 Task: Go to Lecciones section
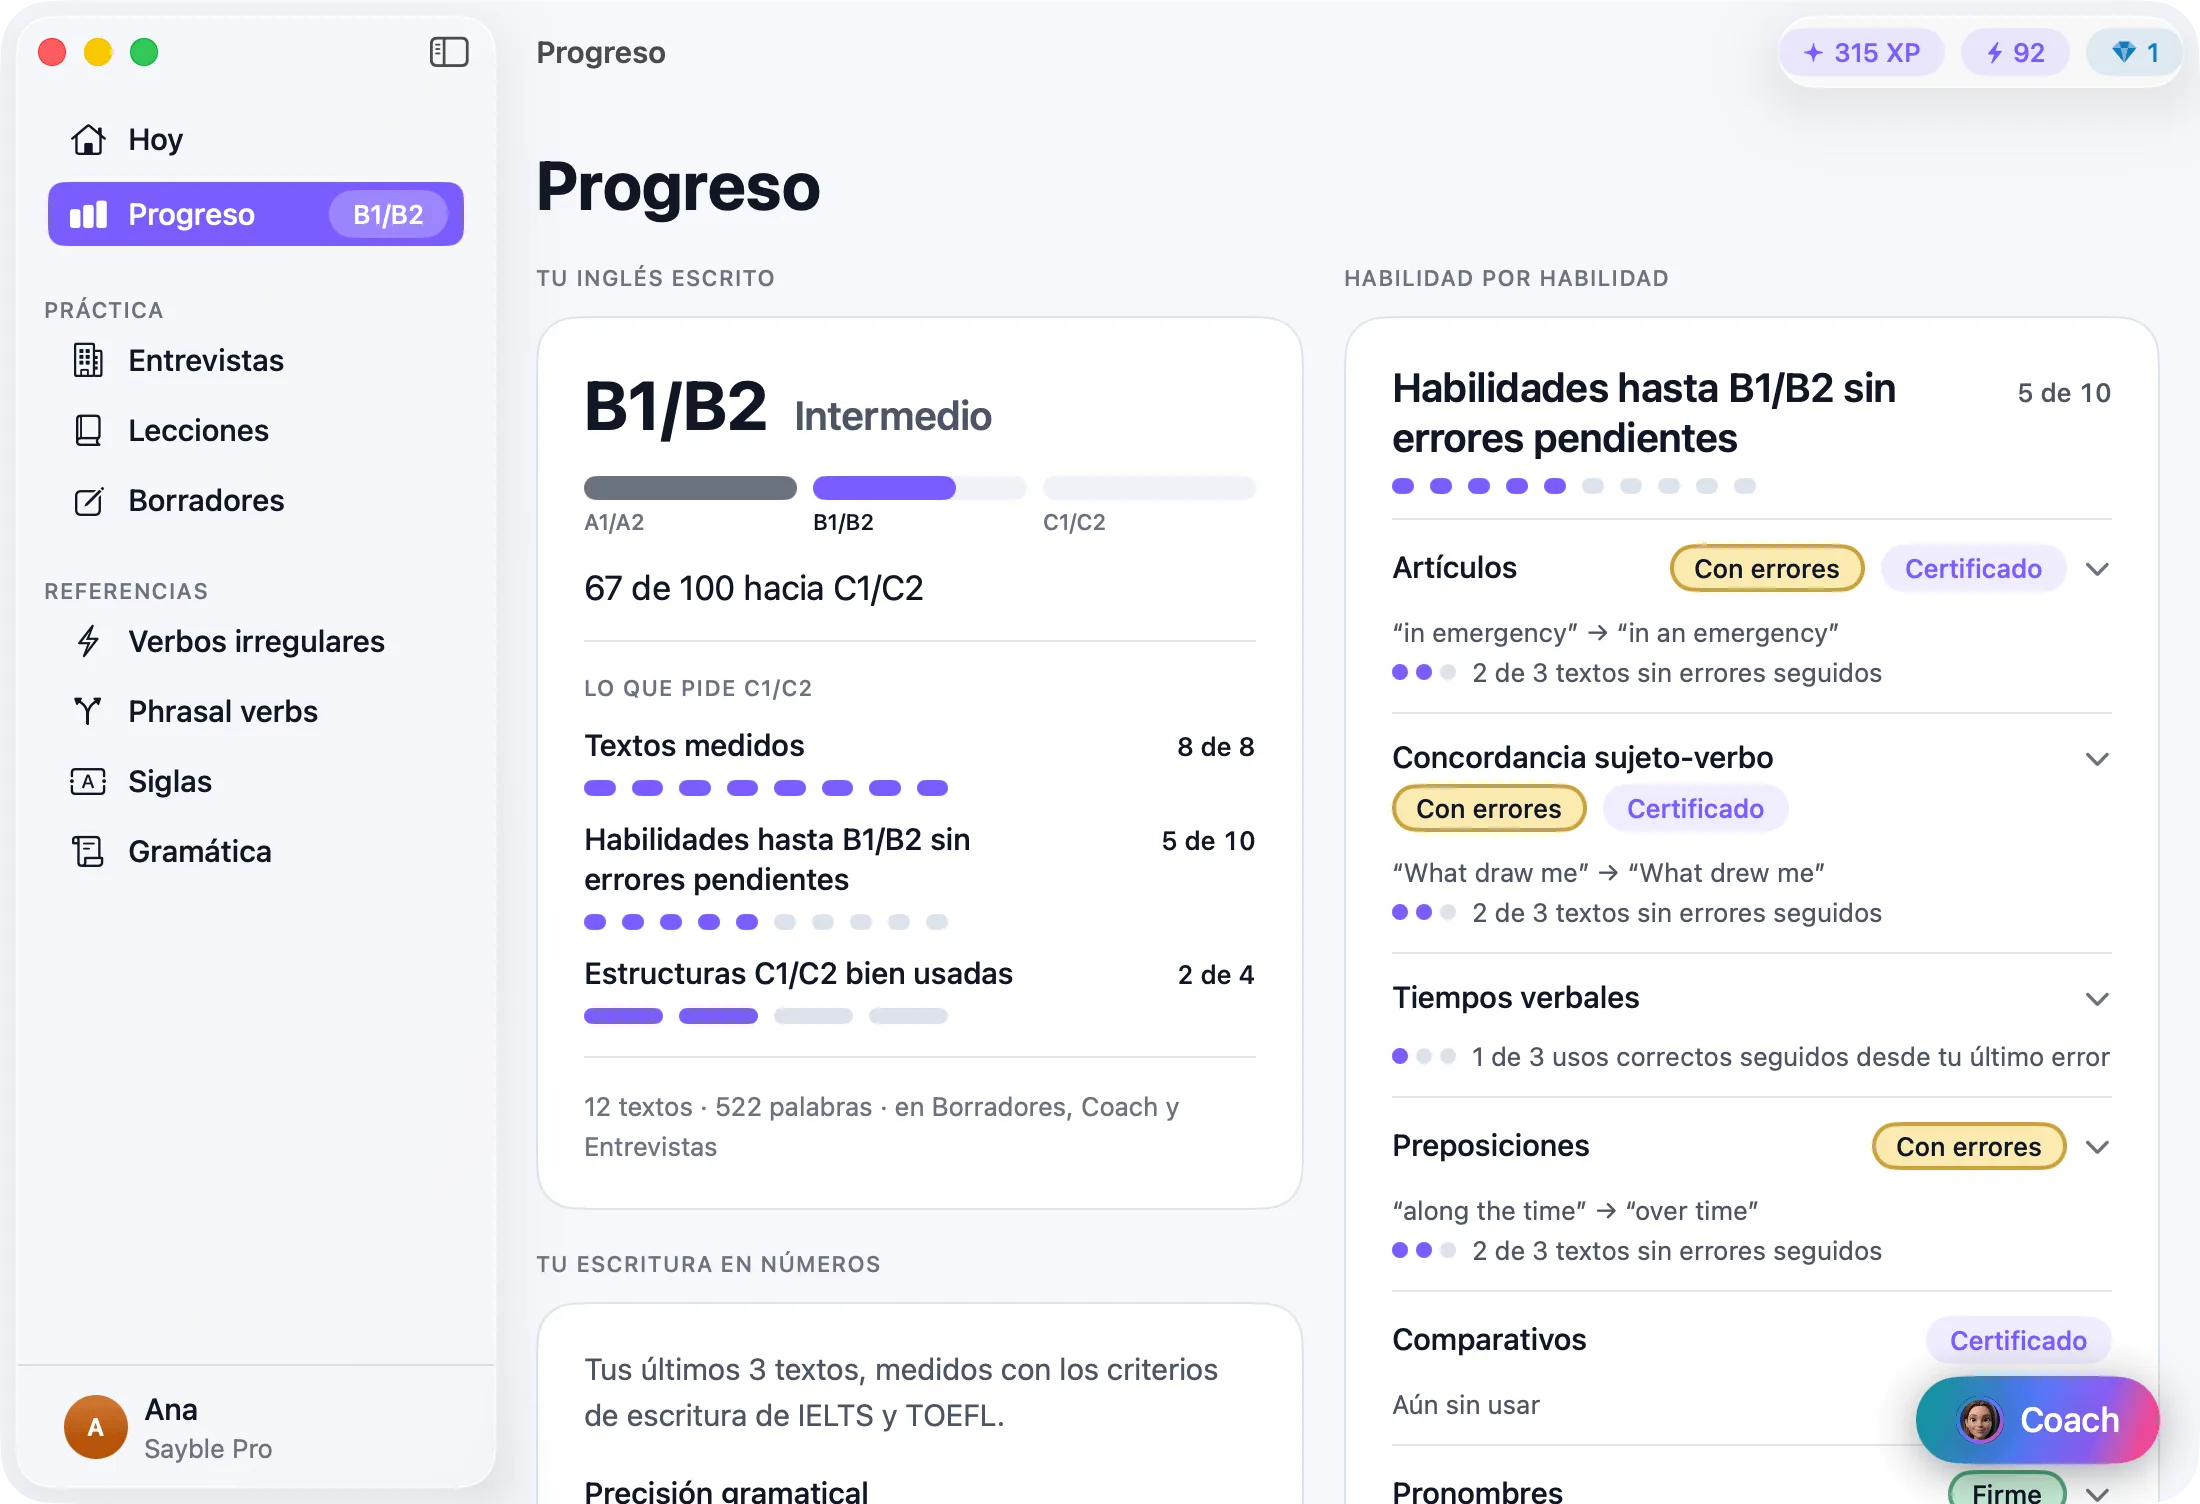tap(256, 430)
